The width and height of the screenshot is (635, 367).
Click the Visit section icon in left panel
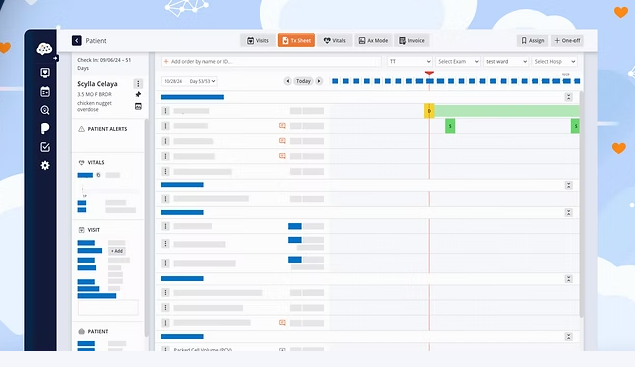[x=81, y=230]
